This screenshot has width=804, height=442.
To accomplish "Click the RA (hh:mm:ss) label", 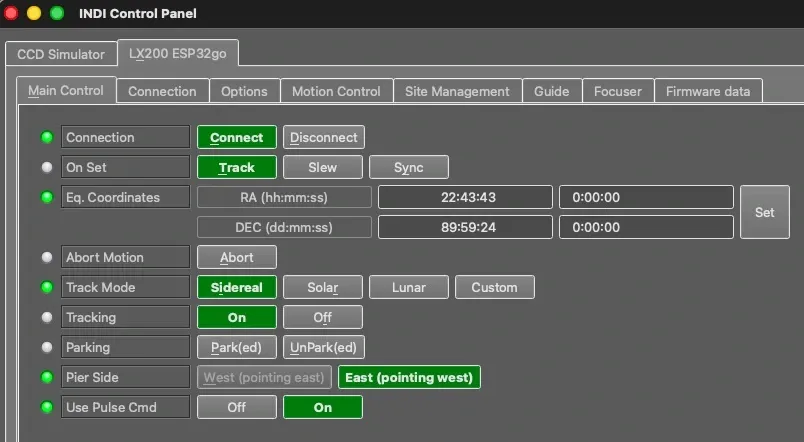I will (284, 197).
